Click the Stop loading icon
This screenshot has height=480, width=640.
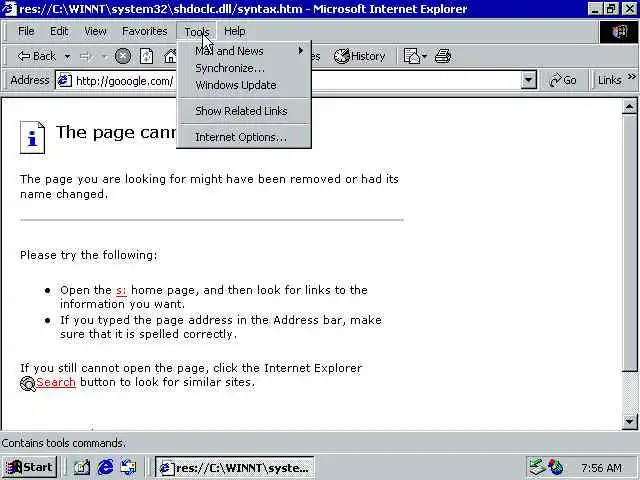(x=122, y=56)
